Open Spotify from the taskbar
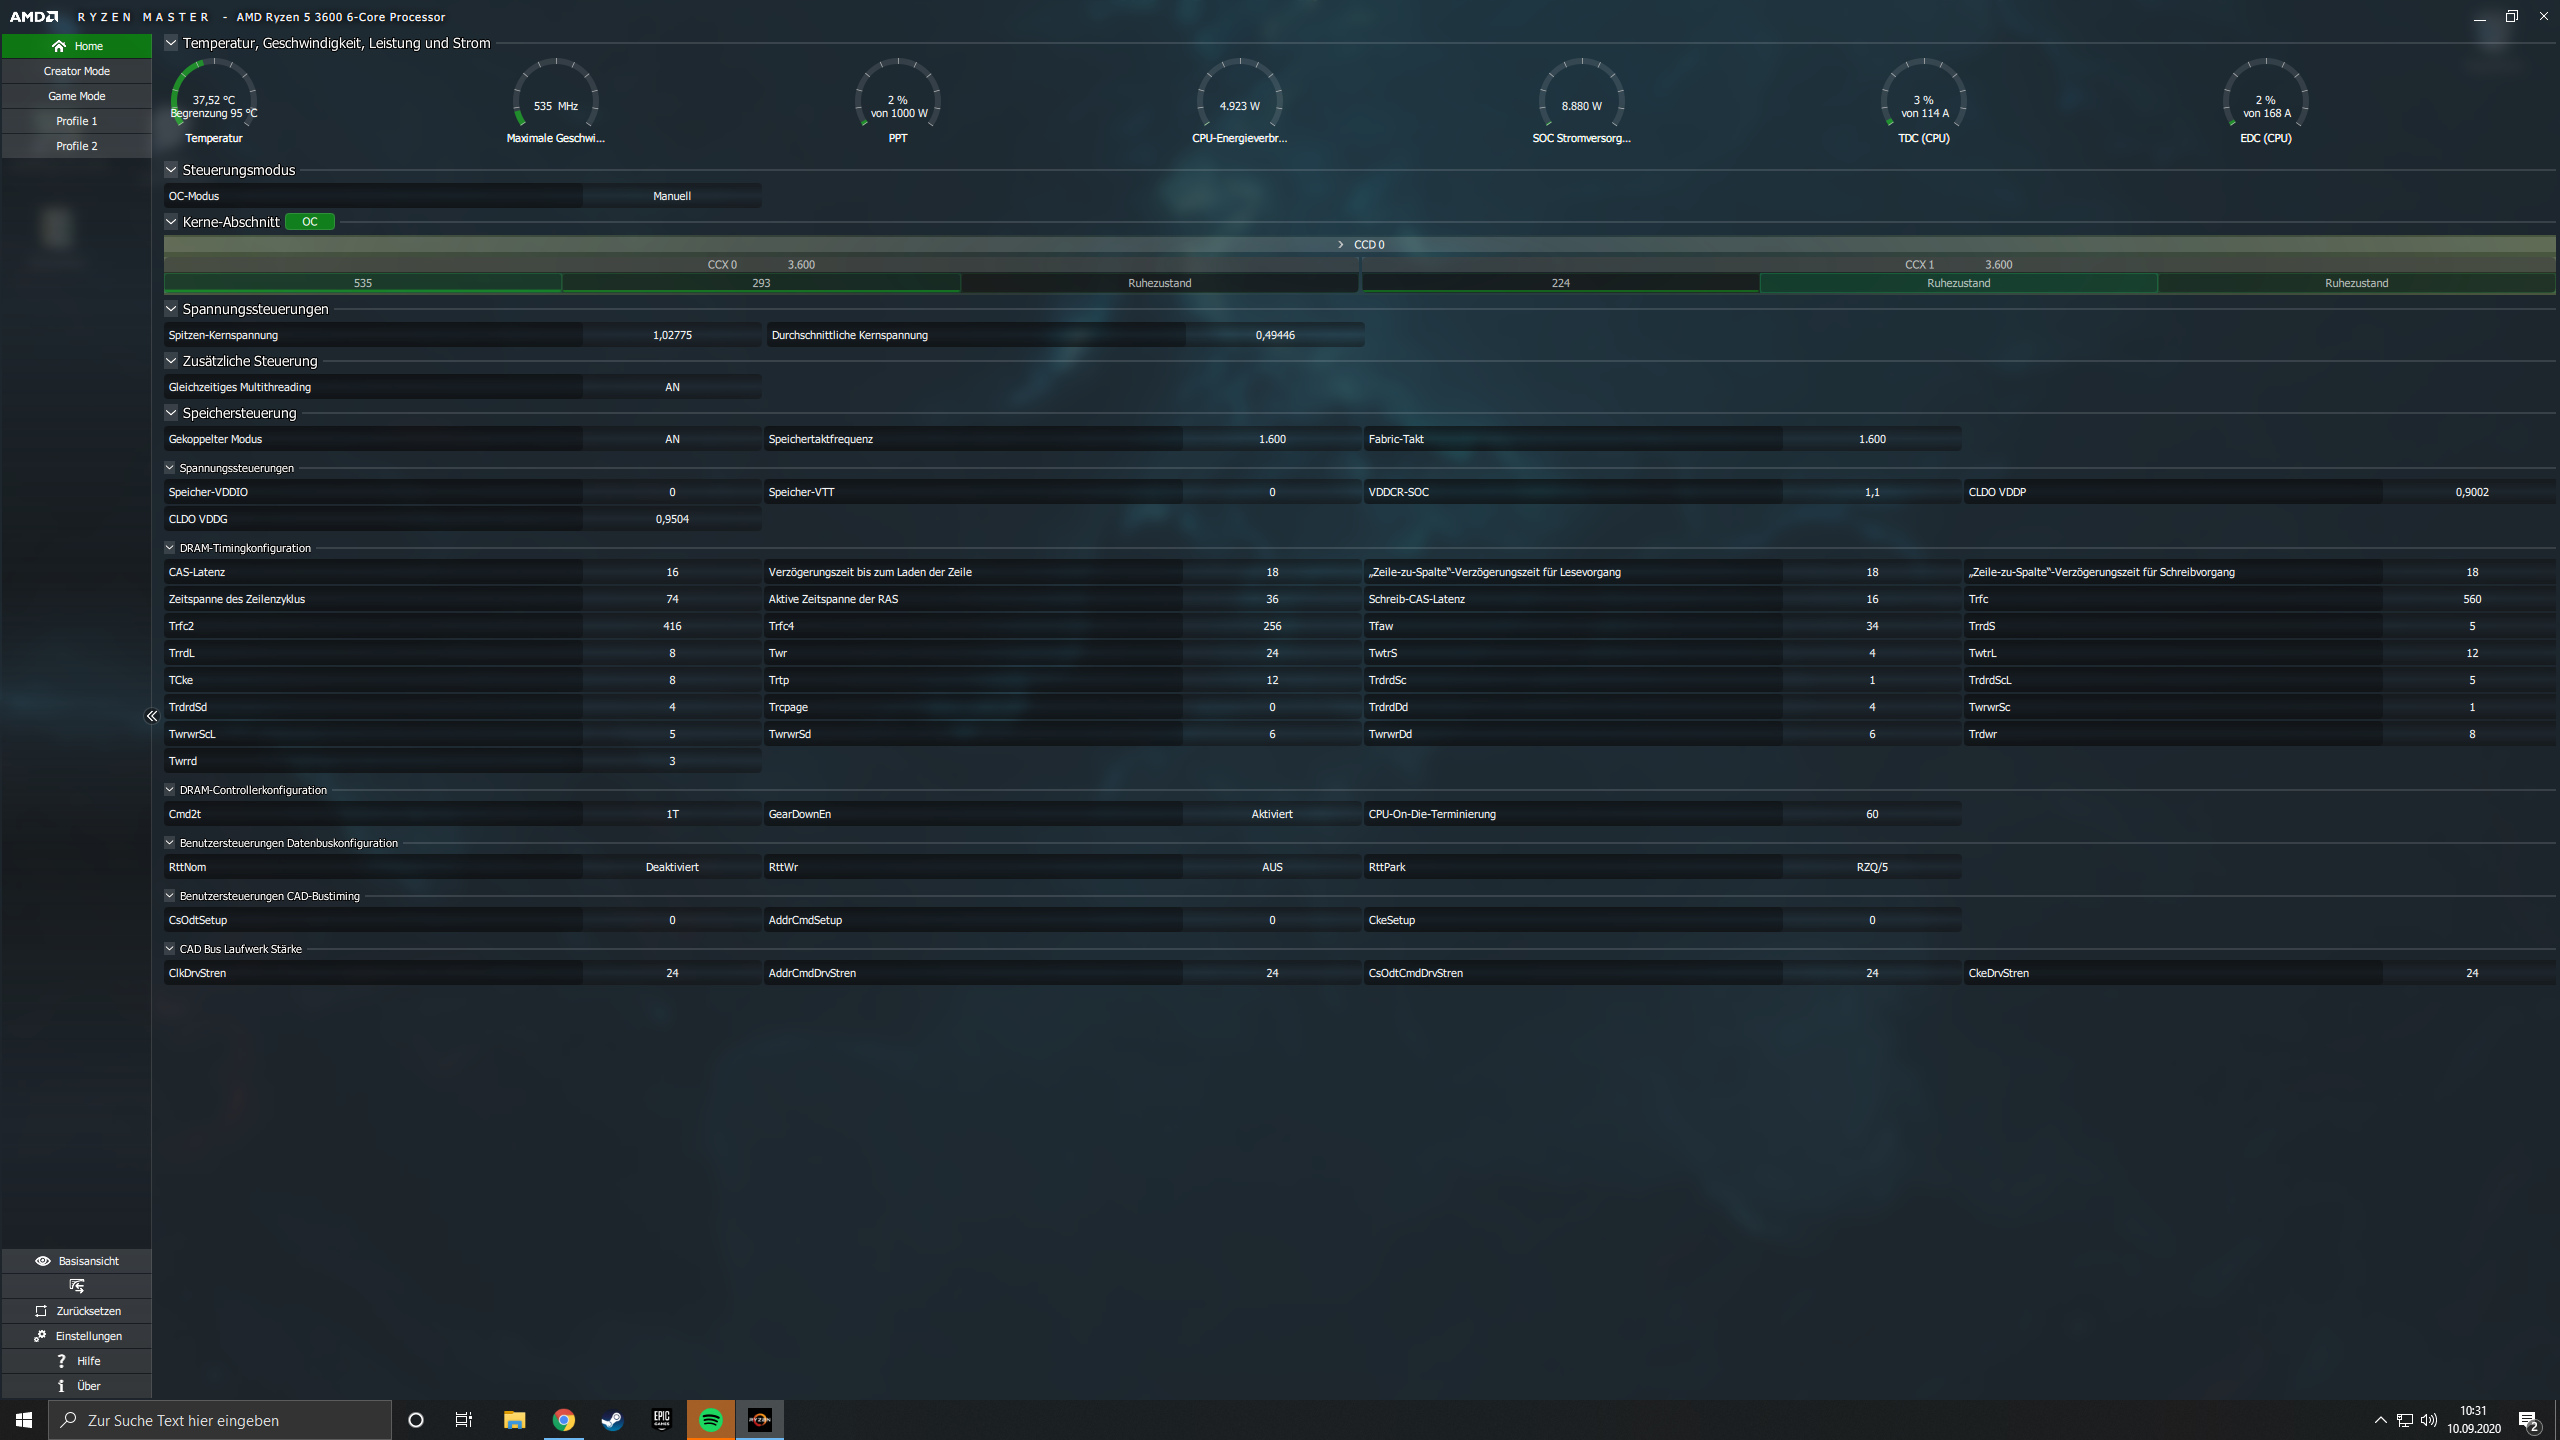 711,1420
